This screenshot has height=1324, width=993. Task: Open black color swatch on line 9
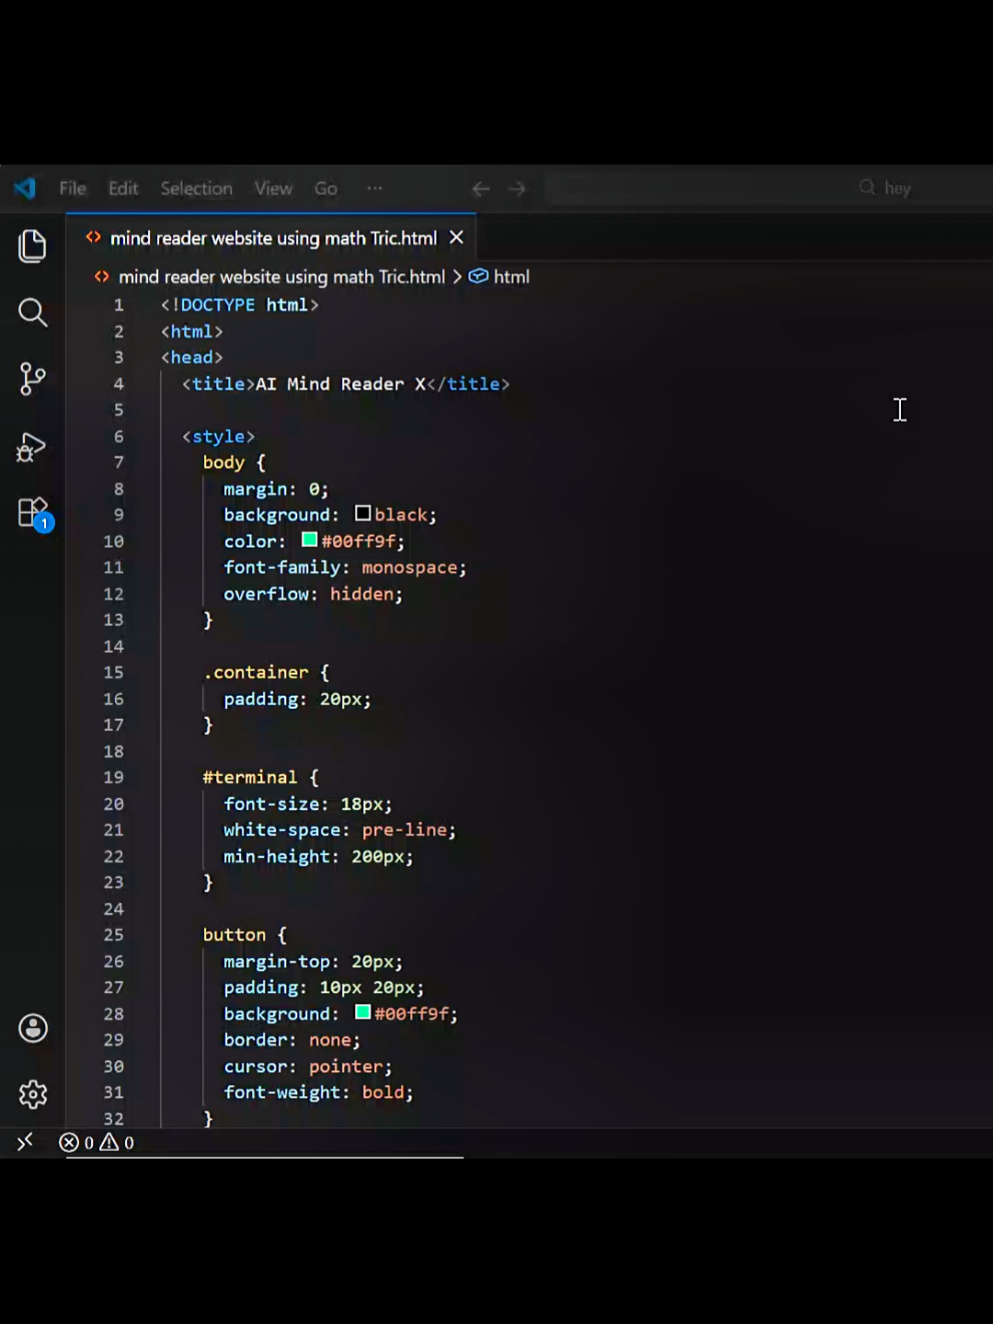[x=363, y=513]
